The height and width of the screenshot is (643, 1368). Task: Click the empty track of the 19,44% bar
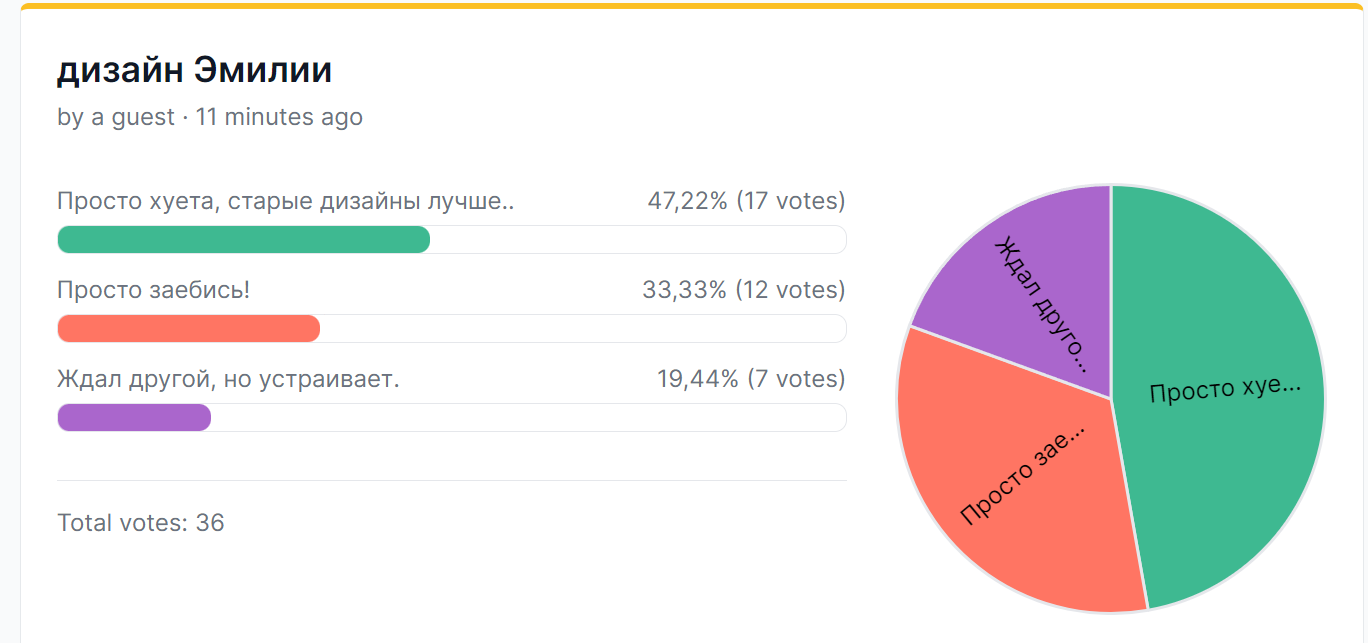click(x=528, y=418)
